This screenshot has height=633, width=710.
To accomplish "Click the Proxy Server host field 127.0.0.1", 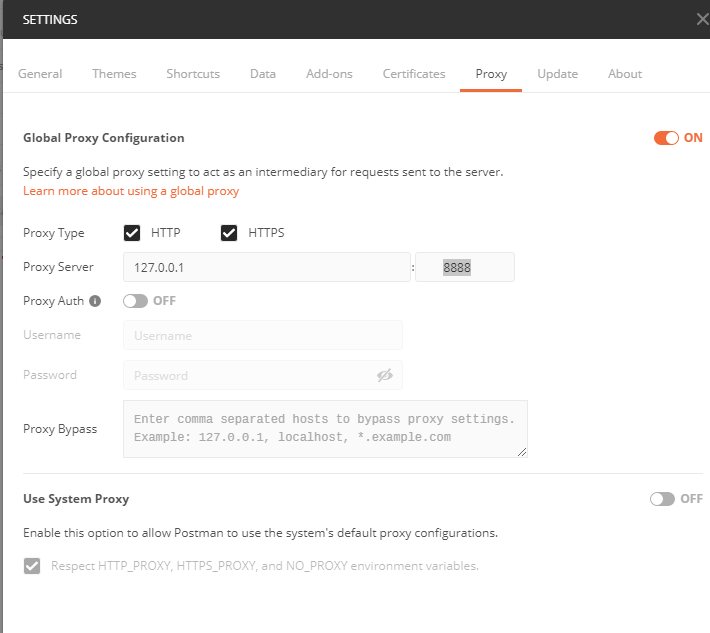I will point(267,268).
